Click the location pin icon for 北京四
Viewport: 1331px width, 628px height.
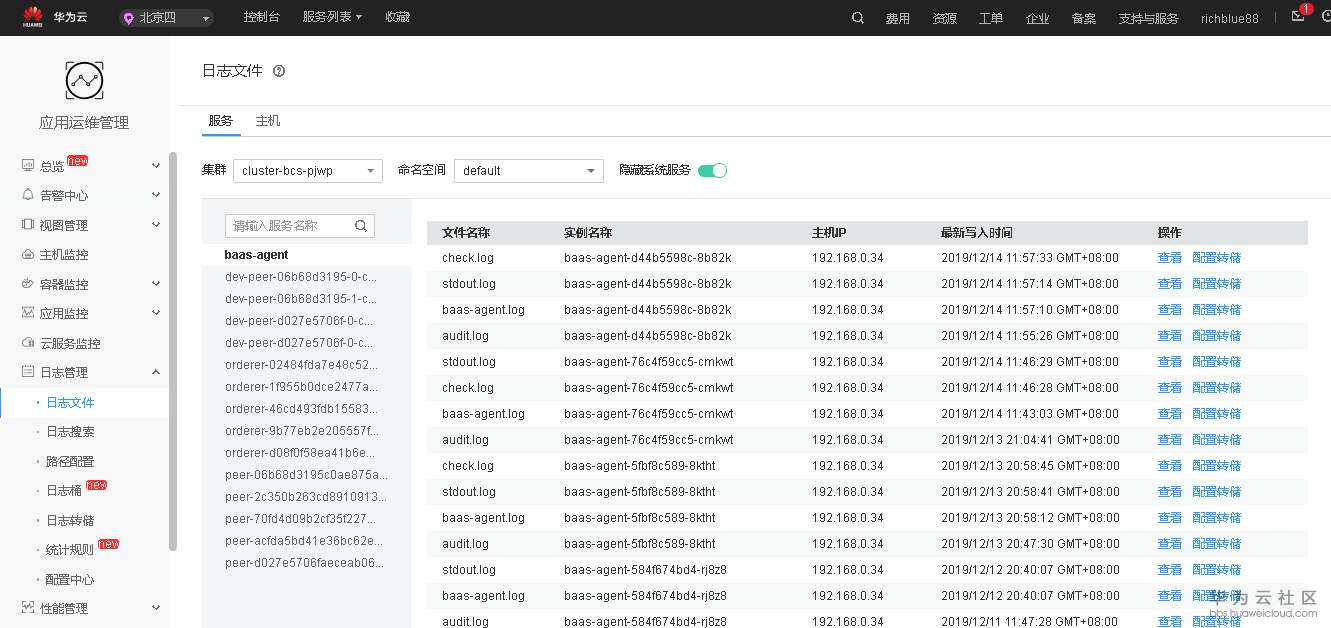[x=128, y=18]
